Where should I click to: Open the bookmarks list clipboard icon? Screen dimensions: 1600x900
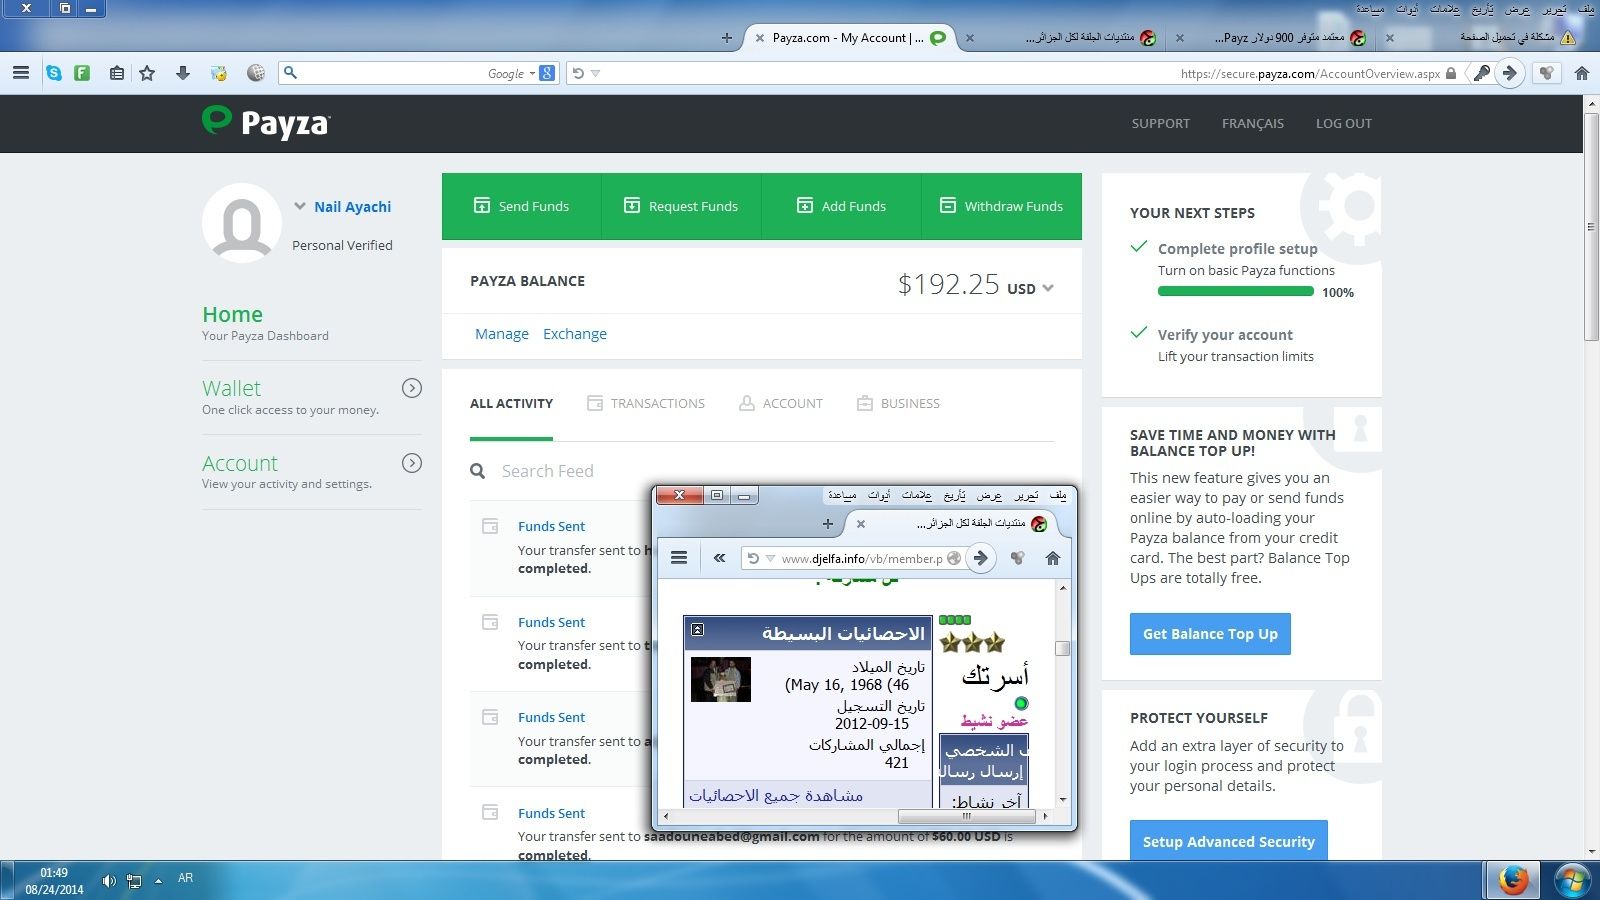click(117, 73)
